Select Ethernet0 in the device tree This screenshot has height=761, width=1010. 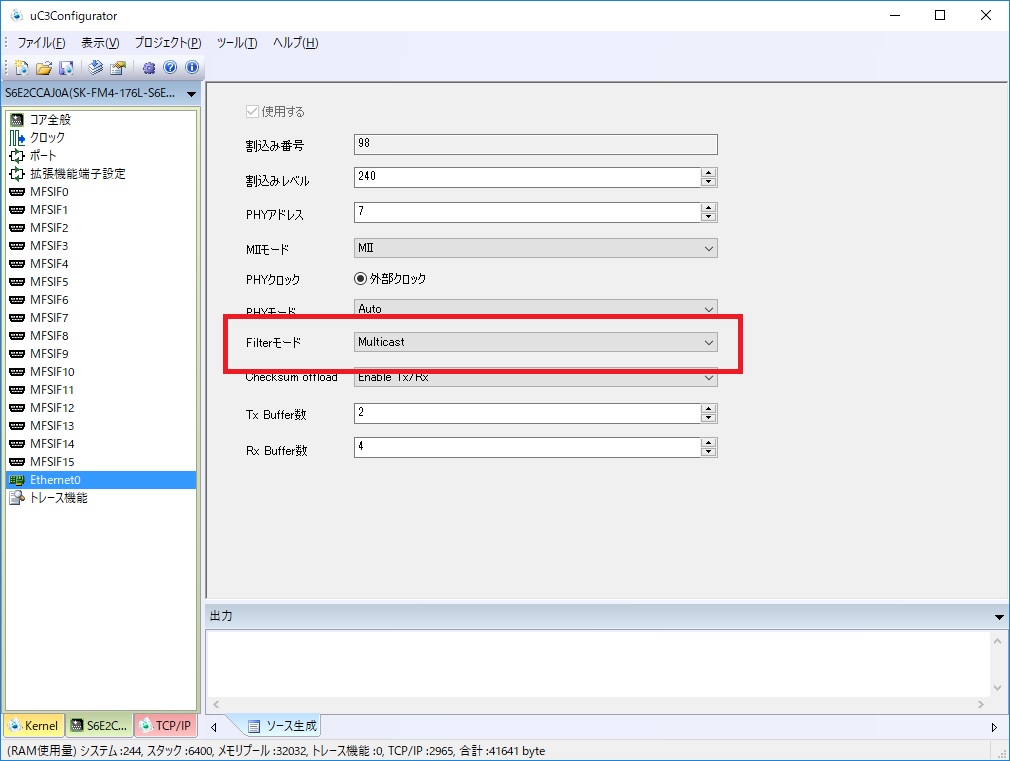coord(55,480)
